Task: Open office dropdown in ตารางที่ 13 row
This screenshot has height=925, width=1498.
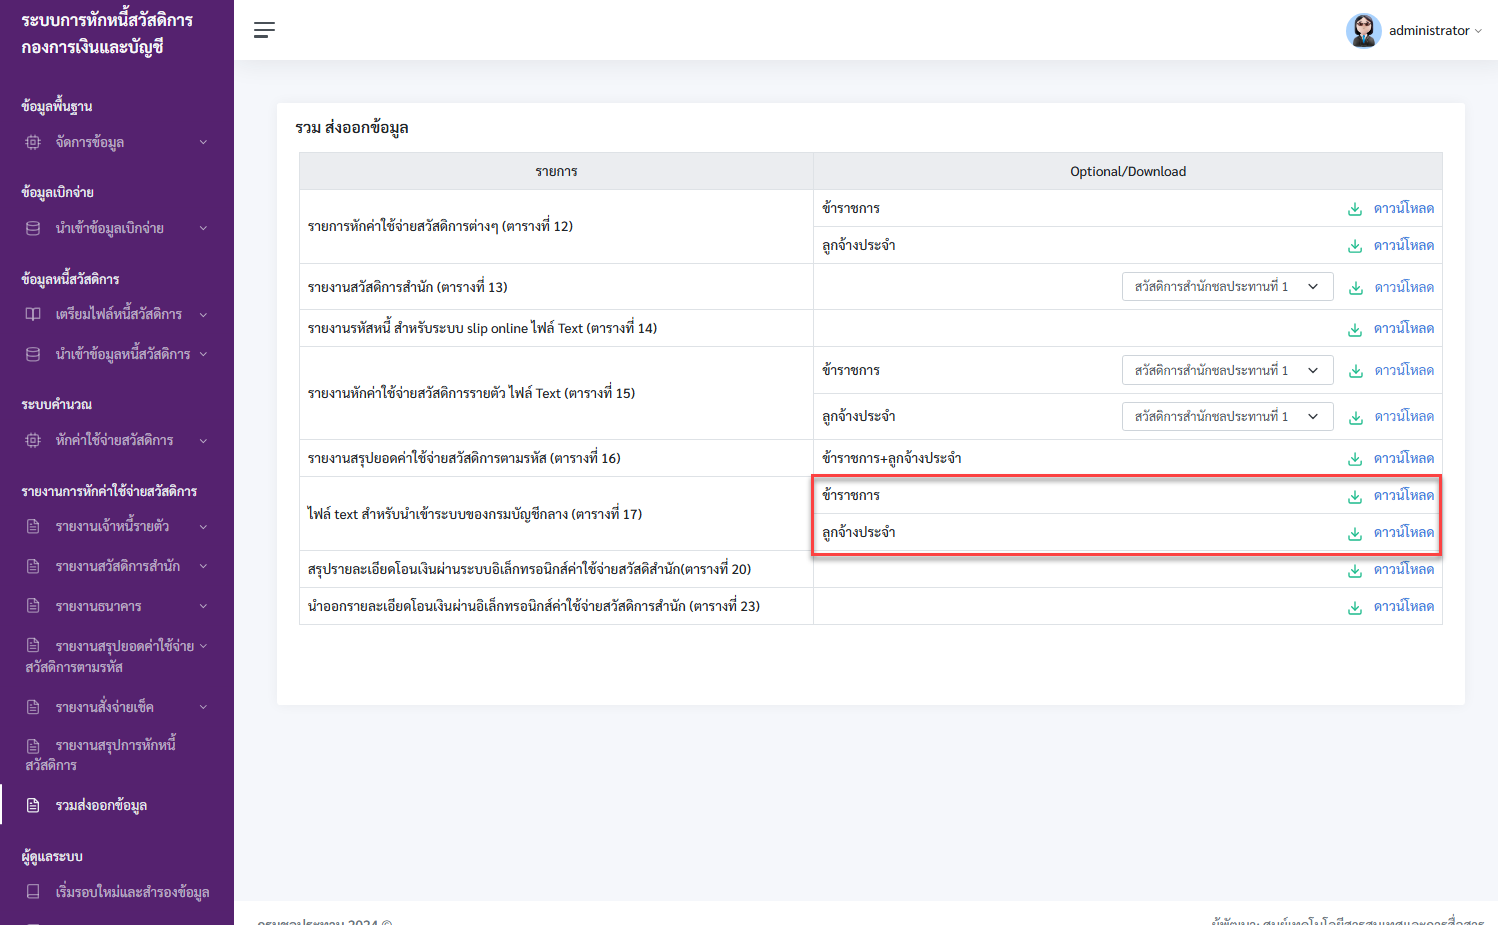Action: tap(1227, 287)
